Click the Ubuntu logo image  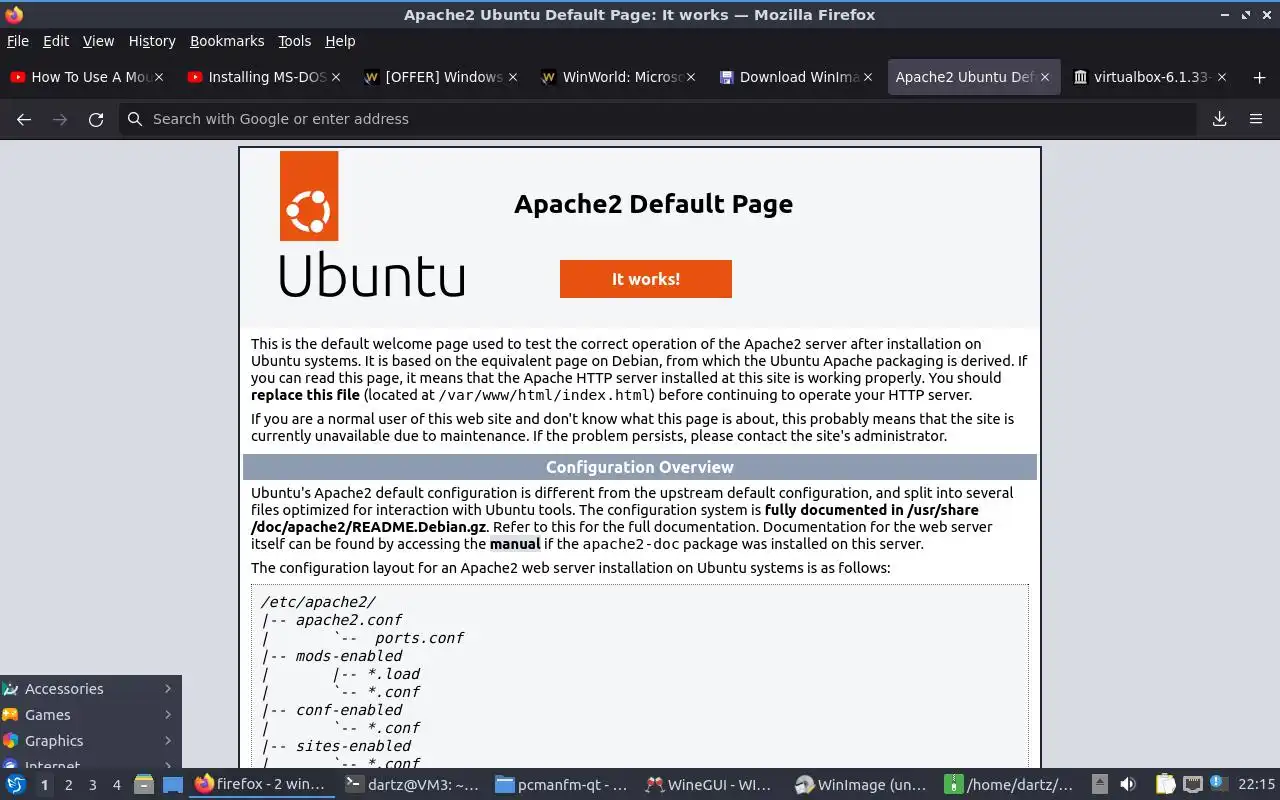click(371, 225)
